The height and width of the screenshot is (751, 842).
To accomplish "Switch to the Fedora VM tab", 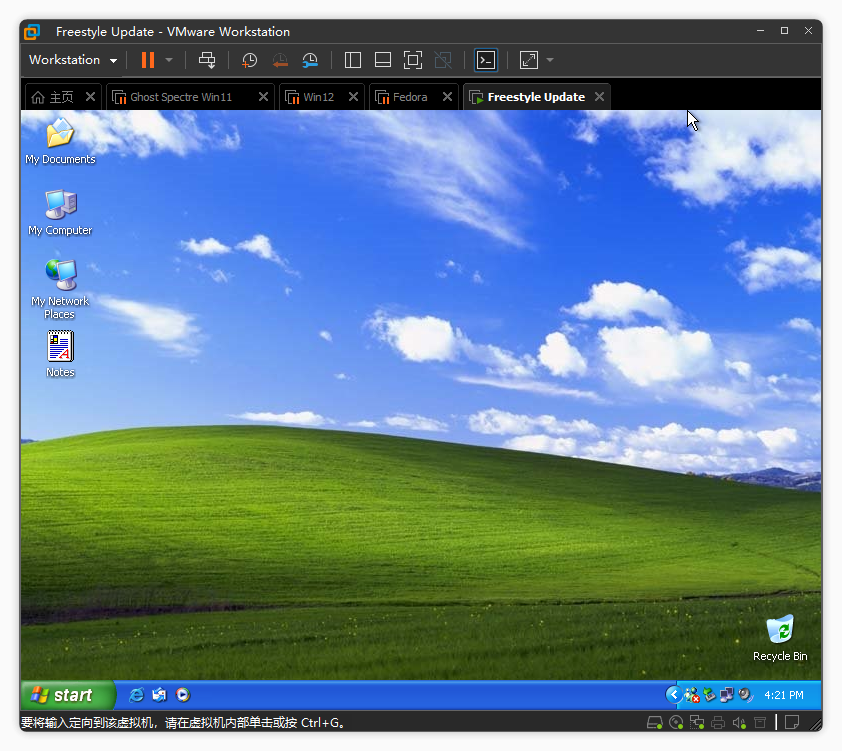I will tap(409, 97).
